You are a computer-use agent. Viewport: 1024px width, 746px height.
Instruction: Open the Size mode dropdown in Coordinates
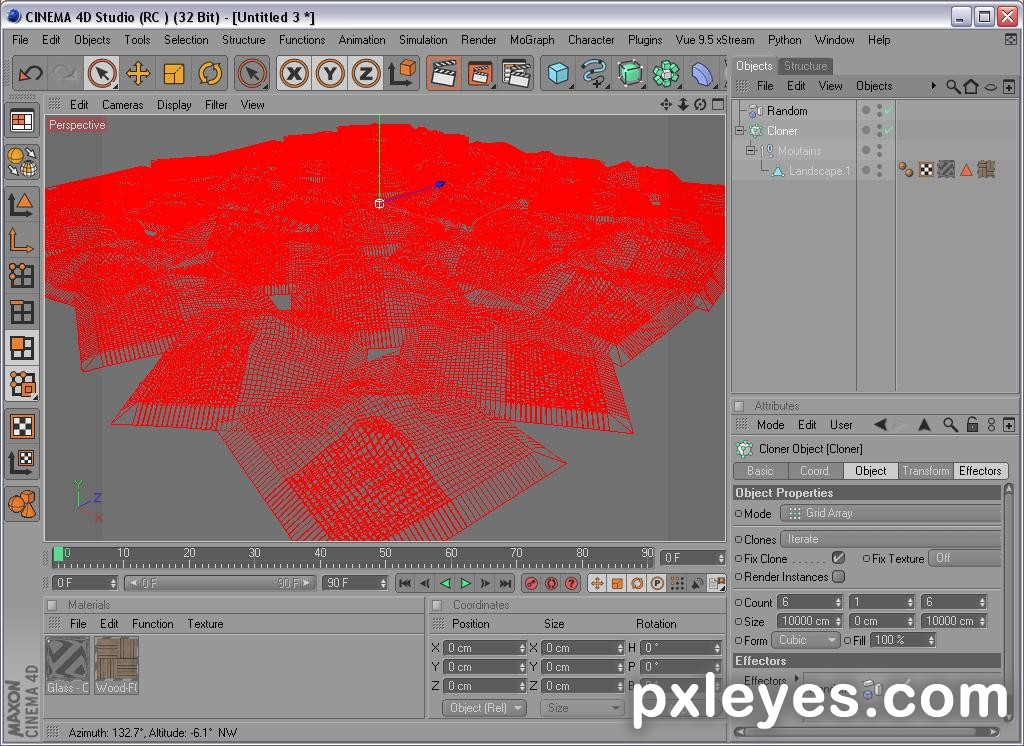pyautogui.click(x=581, y=707)
